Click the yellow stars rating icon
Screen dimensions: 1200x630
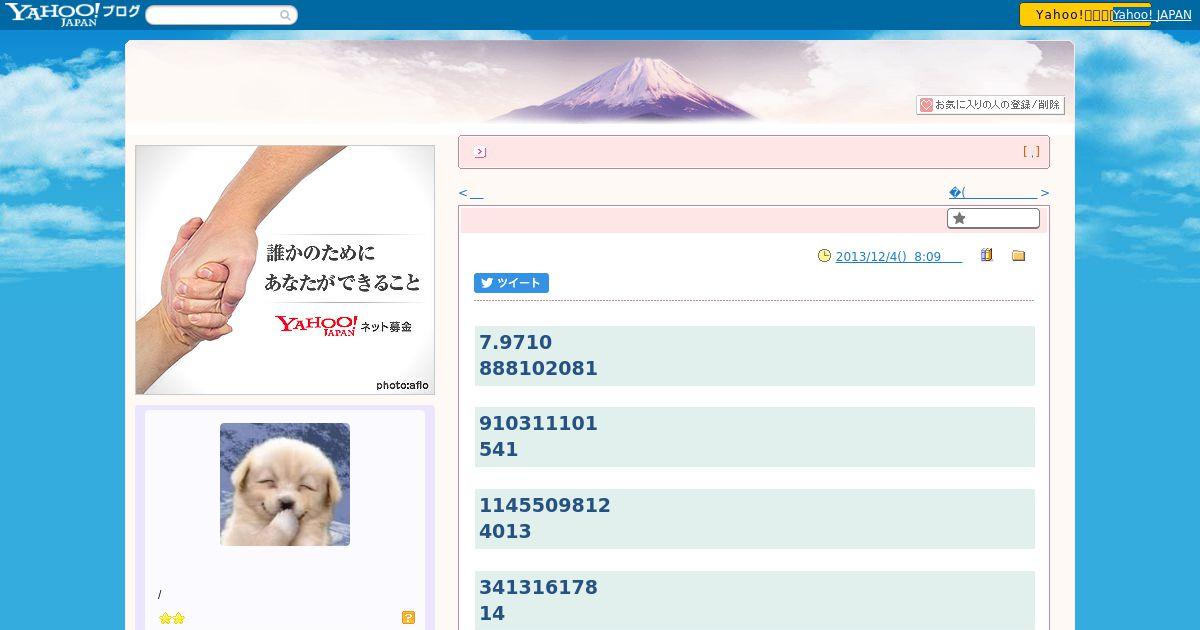click(x=172, y=618)
